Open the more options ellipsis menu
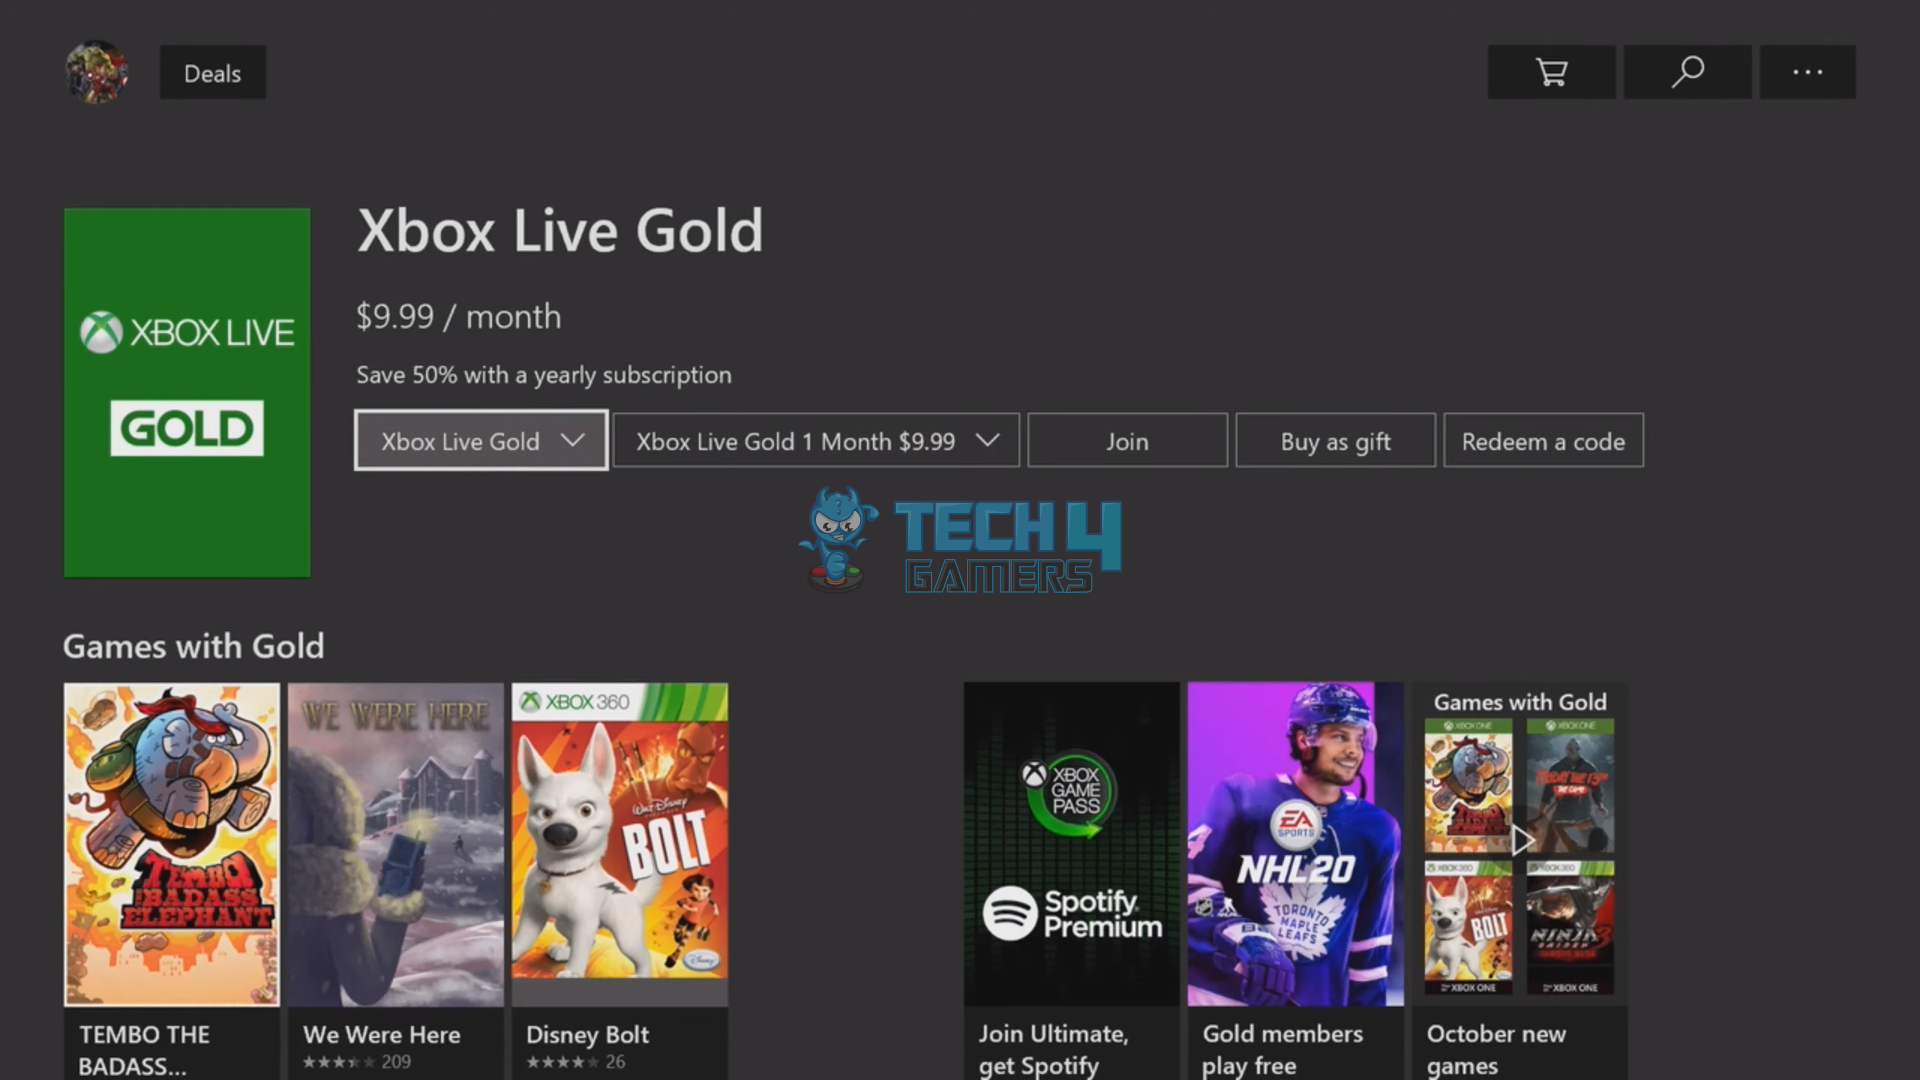Image resolution: width=1920 pixels, height=1080 pixels. pos(1807,72)
